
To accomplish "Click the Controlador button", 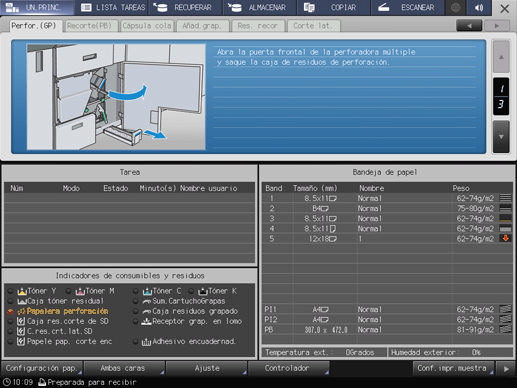I will click(289, 368).
